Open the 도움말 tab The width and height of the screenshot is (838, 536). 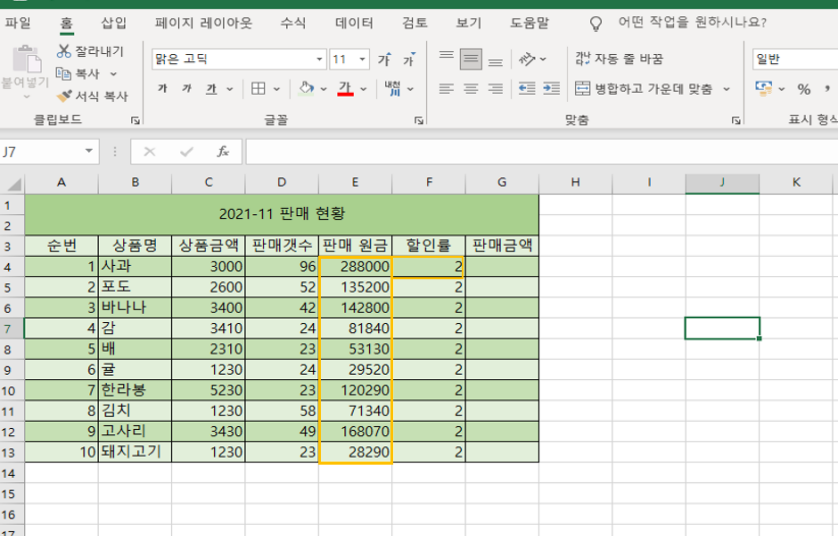click(x=529, y=23)
